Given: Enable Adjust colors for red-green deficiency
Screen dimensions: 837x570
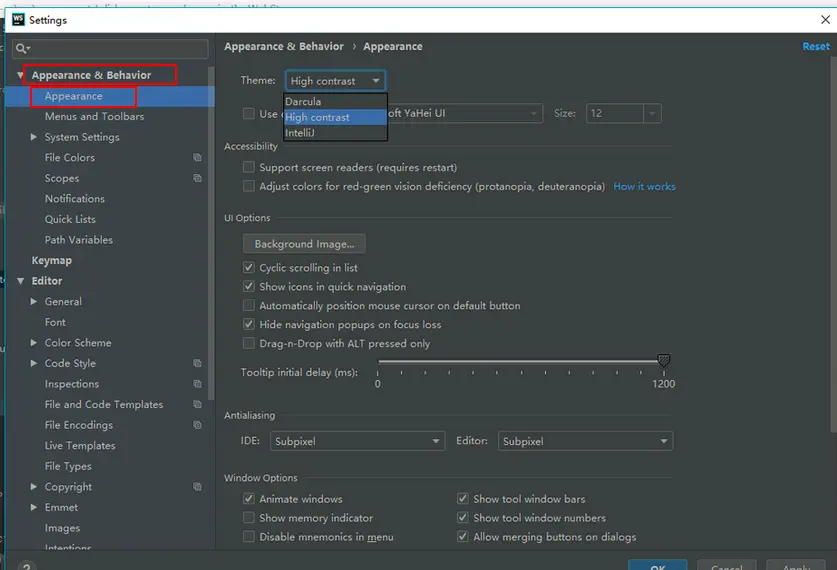Looking at the screenshot, I should tap(249, 186).
